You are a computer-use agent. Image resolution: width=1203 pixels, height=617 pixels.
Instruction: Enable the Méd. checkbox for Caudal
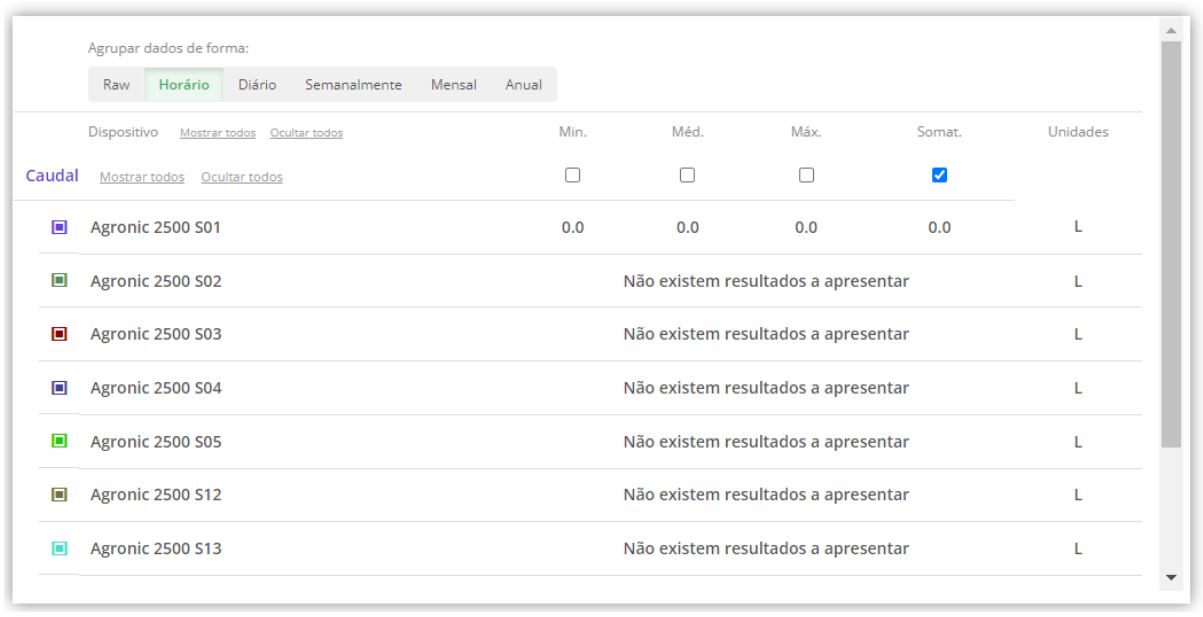(x=687, y=175)
